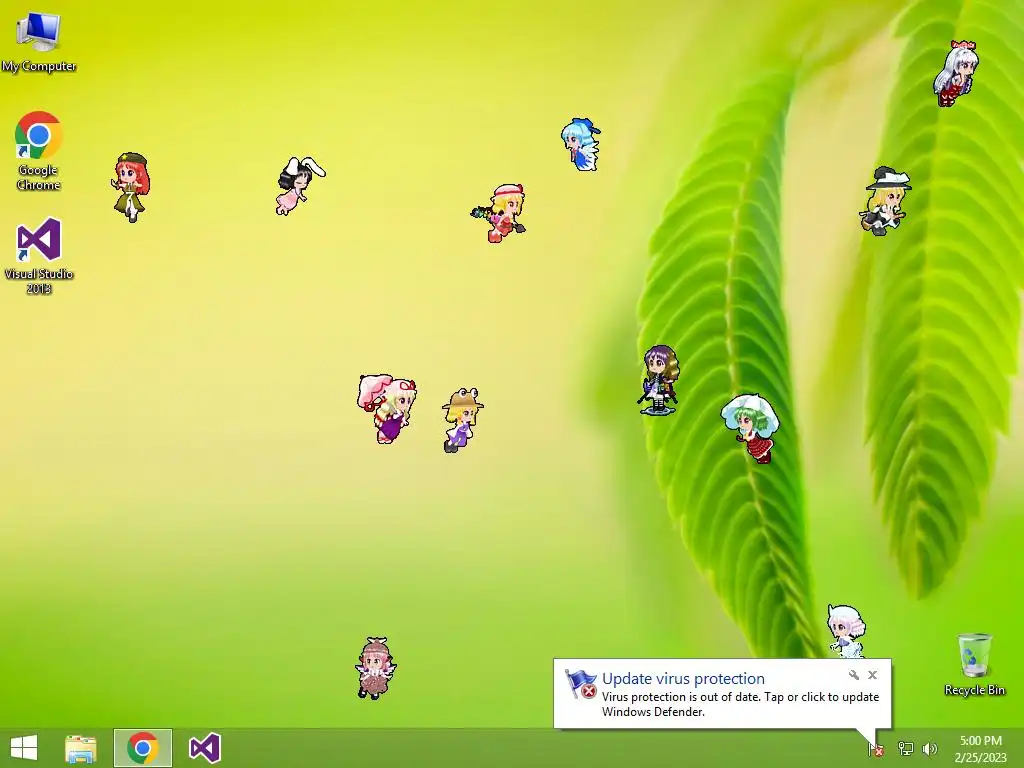1024x768 pixels.
Task: Open the Action Center flag tray icon
Action: tap(876, 749)
